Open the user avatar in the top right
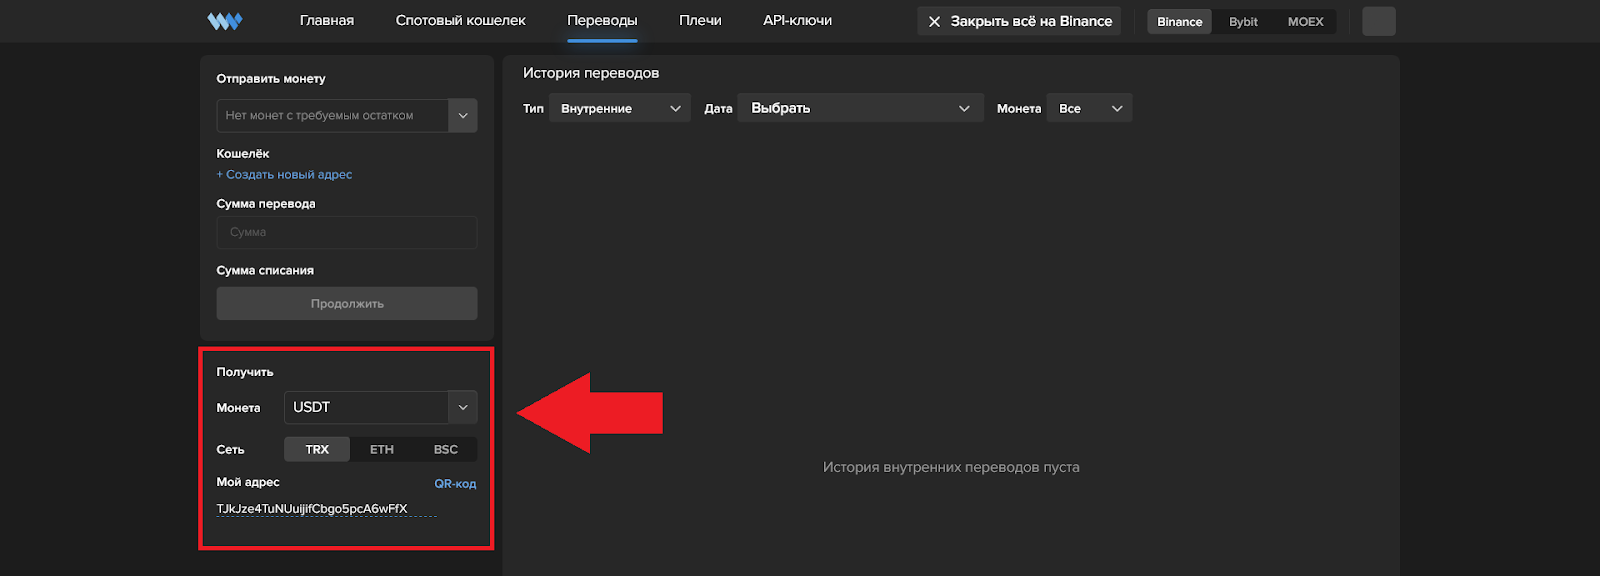 tap(1378, 21)
